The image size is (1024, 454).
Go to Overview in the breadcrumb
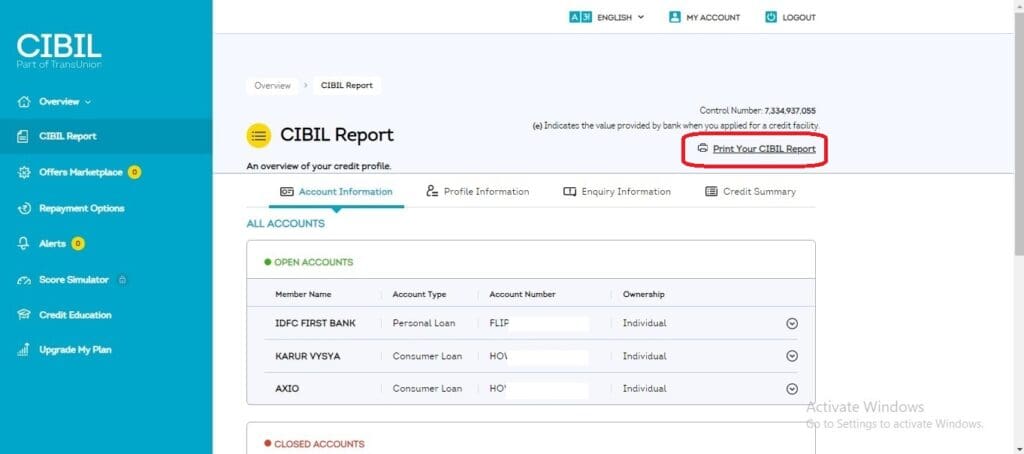(272, 86)
